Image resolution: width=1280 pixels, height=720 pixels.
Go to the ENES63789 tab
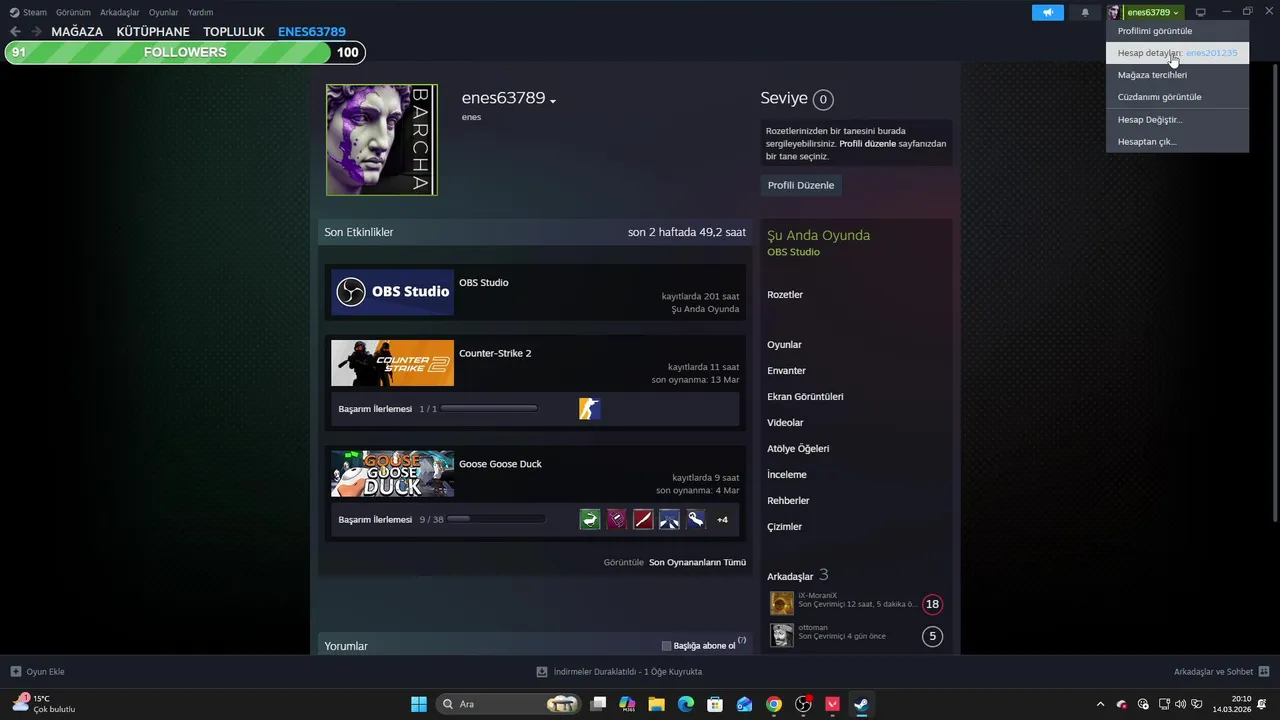point(312,32)
